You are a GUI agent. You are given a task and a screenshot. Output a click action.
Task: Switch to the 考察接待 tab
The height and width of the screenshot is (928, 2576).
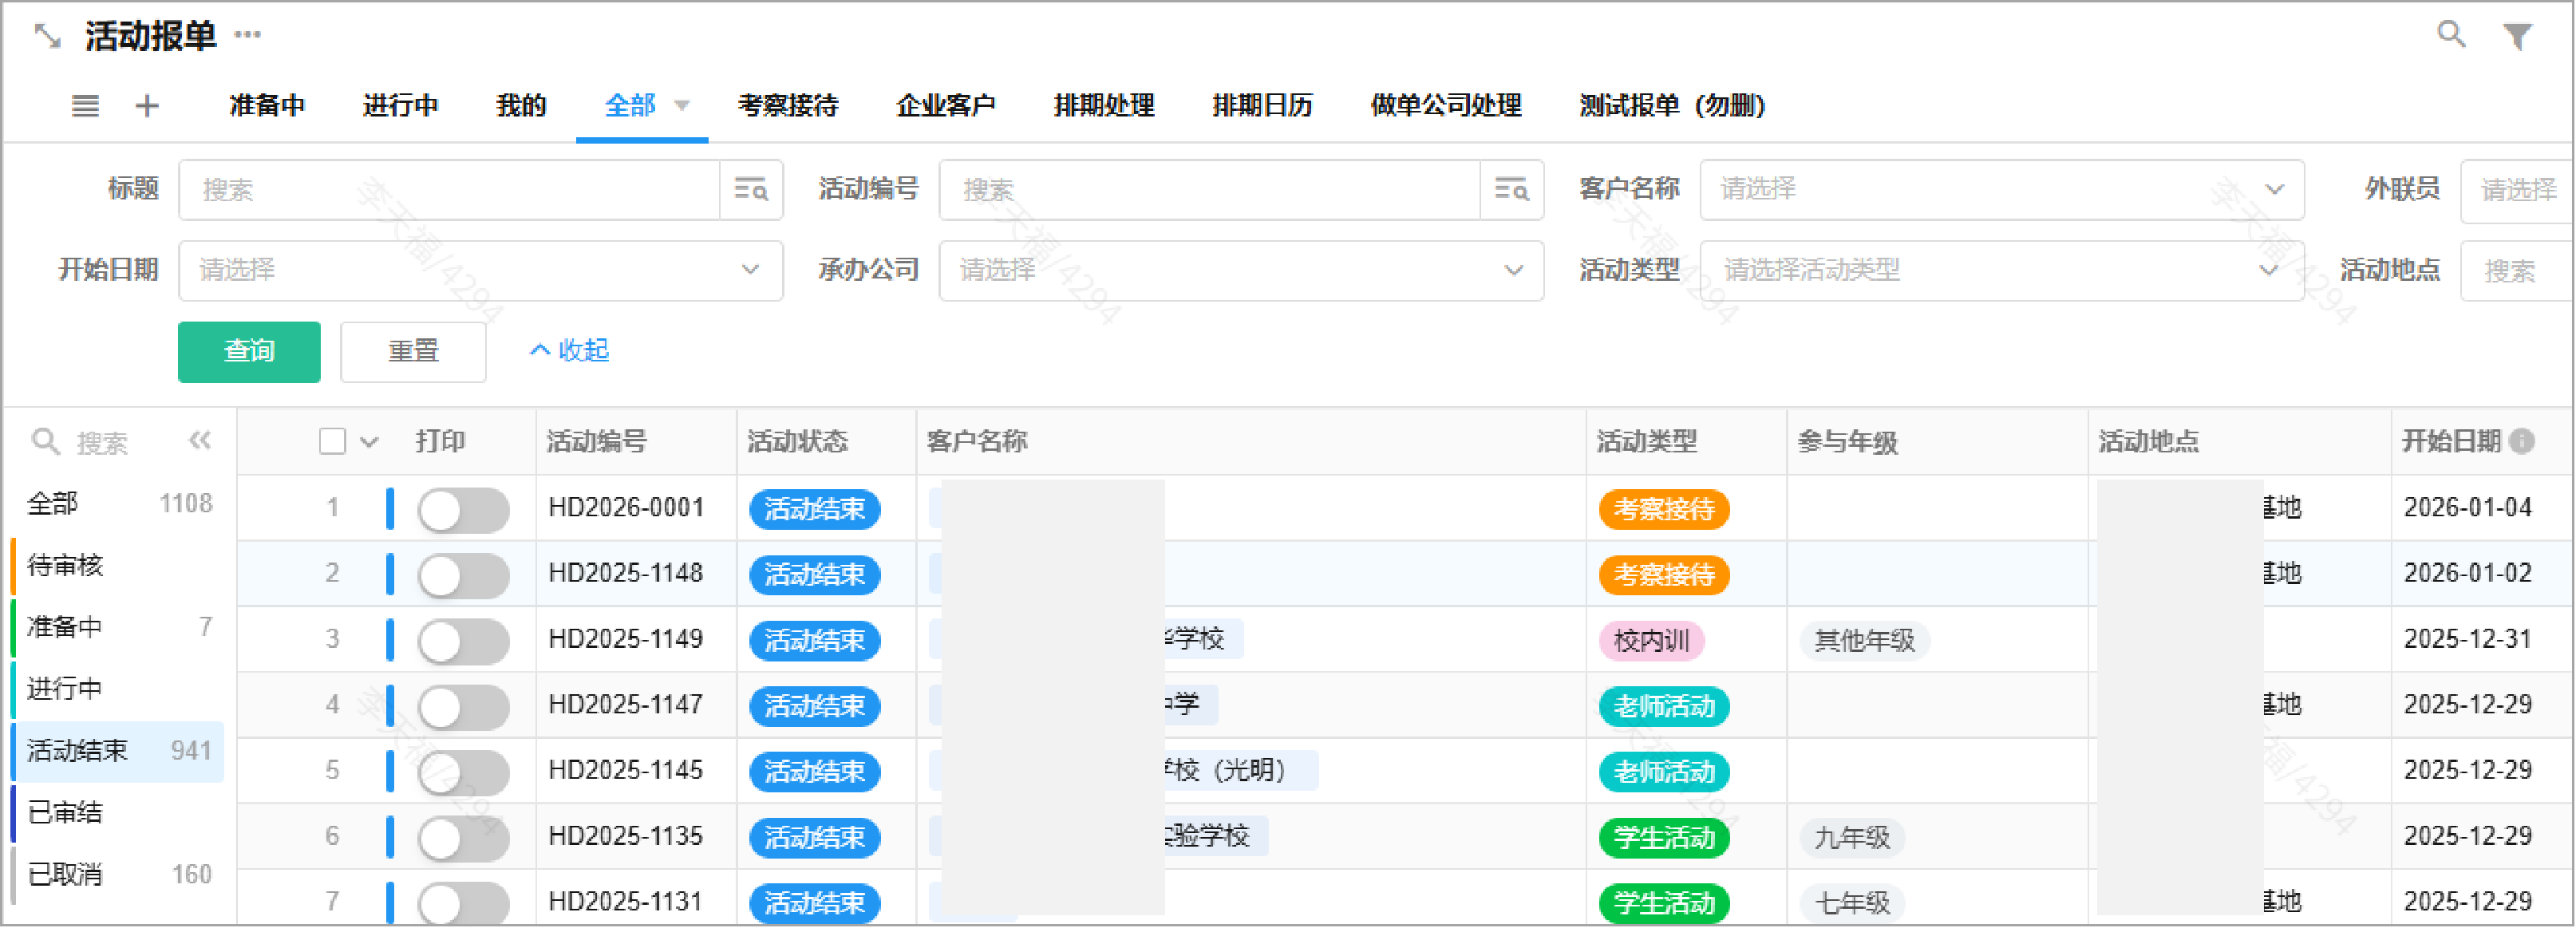[x=787, y=106]
